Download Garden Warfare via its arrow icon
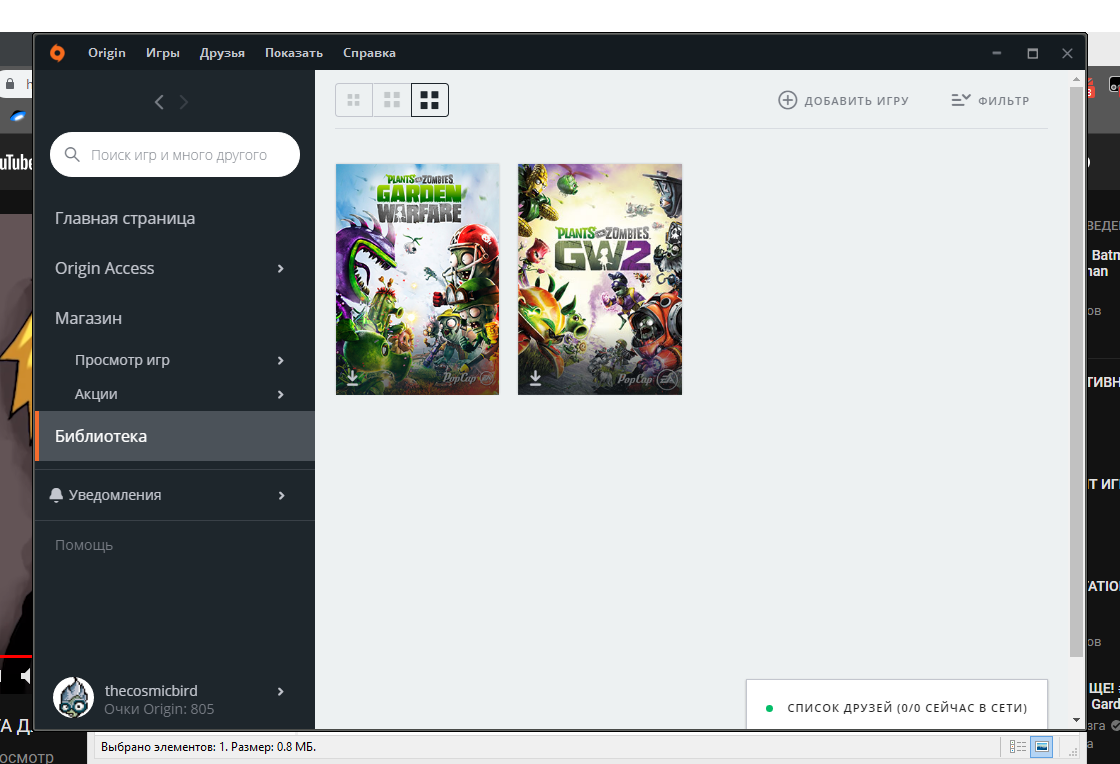 [x=352, y=377]
